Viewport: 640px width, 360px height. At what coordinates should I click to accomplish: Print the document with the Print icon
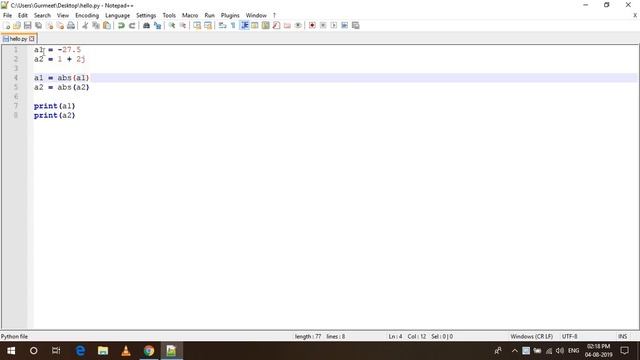coord(71,25)
